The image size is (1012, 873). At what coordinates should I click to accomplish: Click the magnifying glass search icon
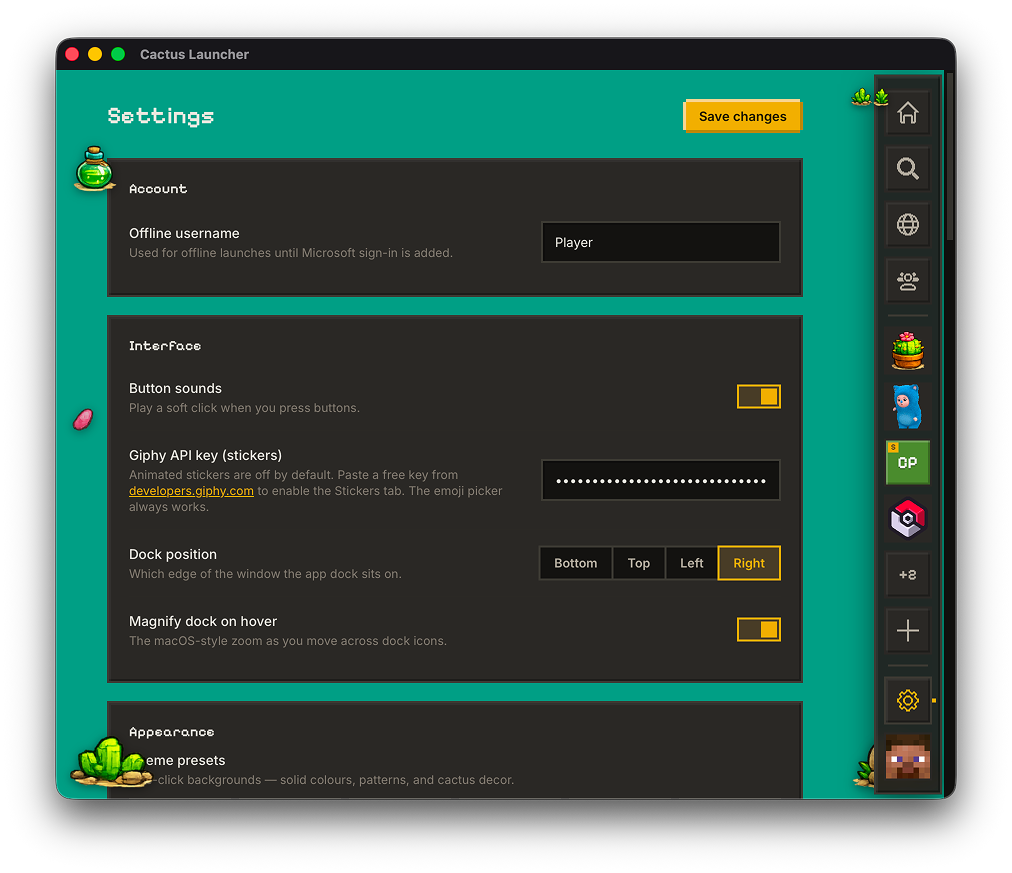pyautogui.click(x=907, y=169)
